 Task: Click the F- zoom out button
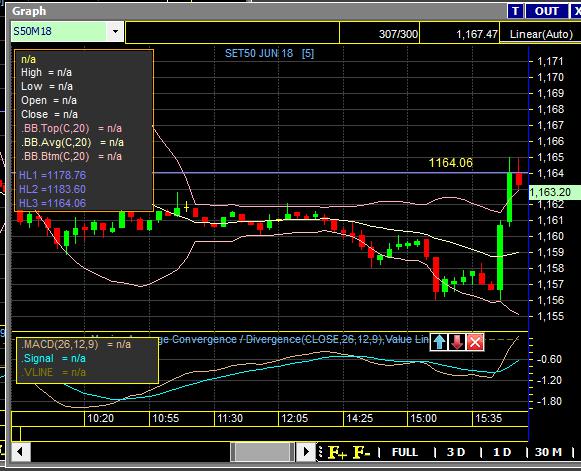(x=361, y=452)
